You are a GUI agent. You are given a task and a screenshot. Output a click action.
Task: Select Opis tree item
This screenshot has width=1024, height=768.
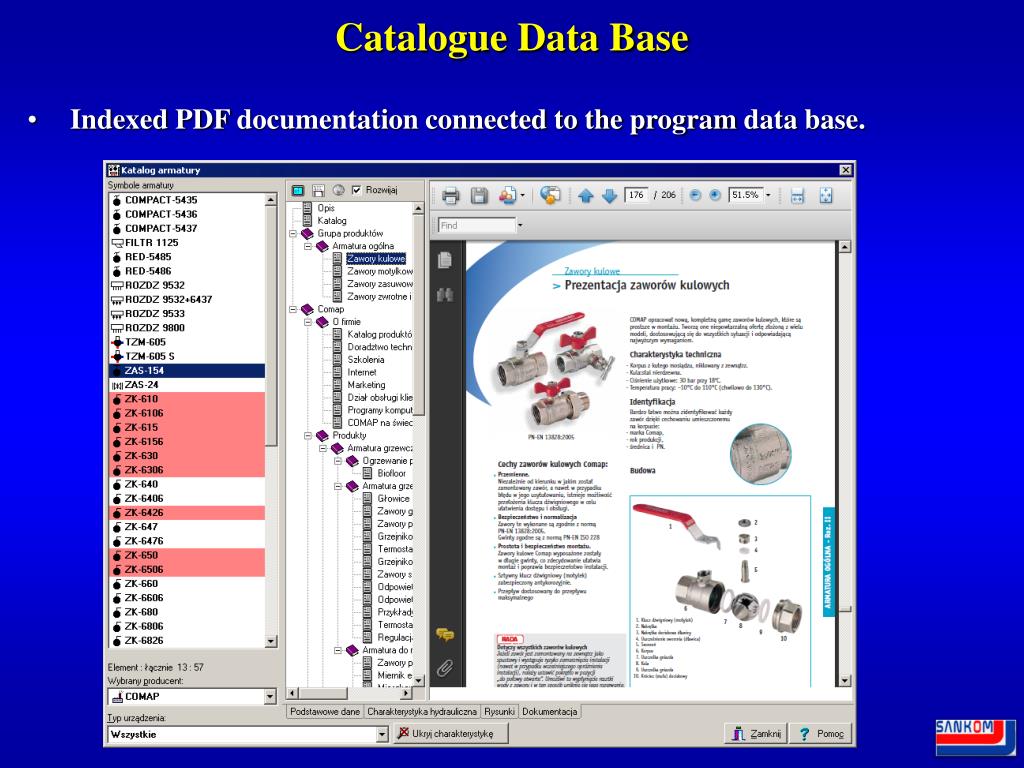326,208
